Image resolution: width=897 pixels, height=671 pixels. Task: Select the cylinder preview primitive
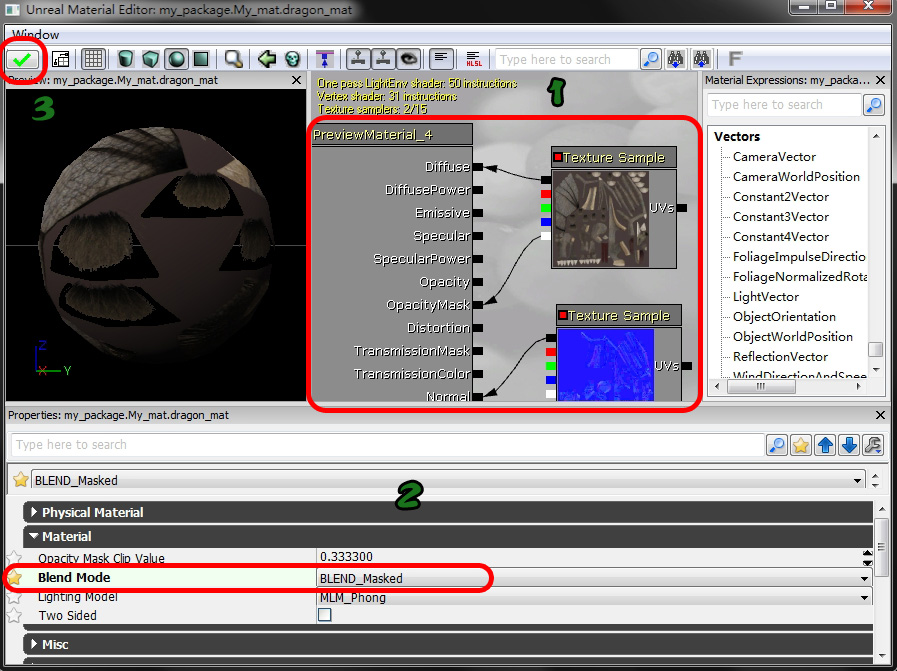pyautogui.click(x=126, y=59)
